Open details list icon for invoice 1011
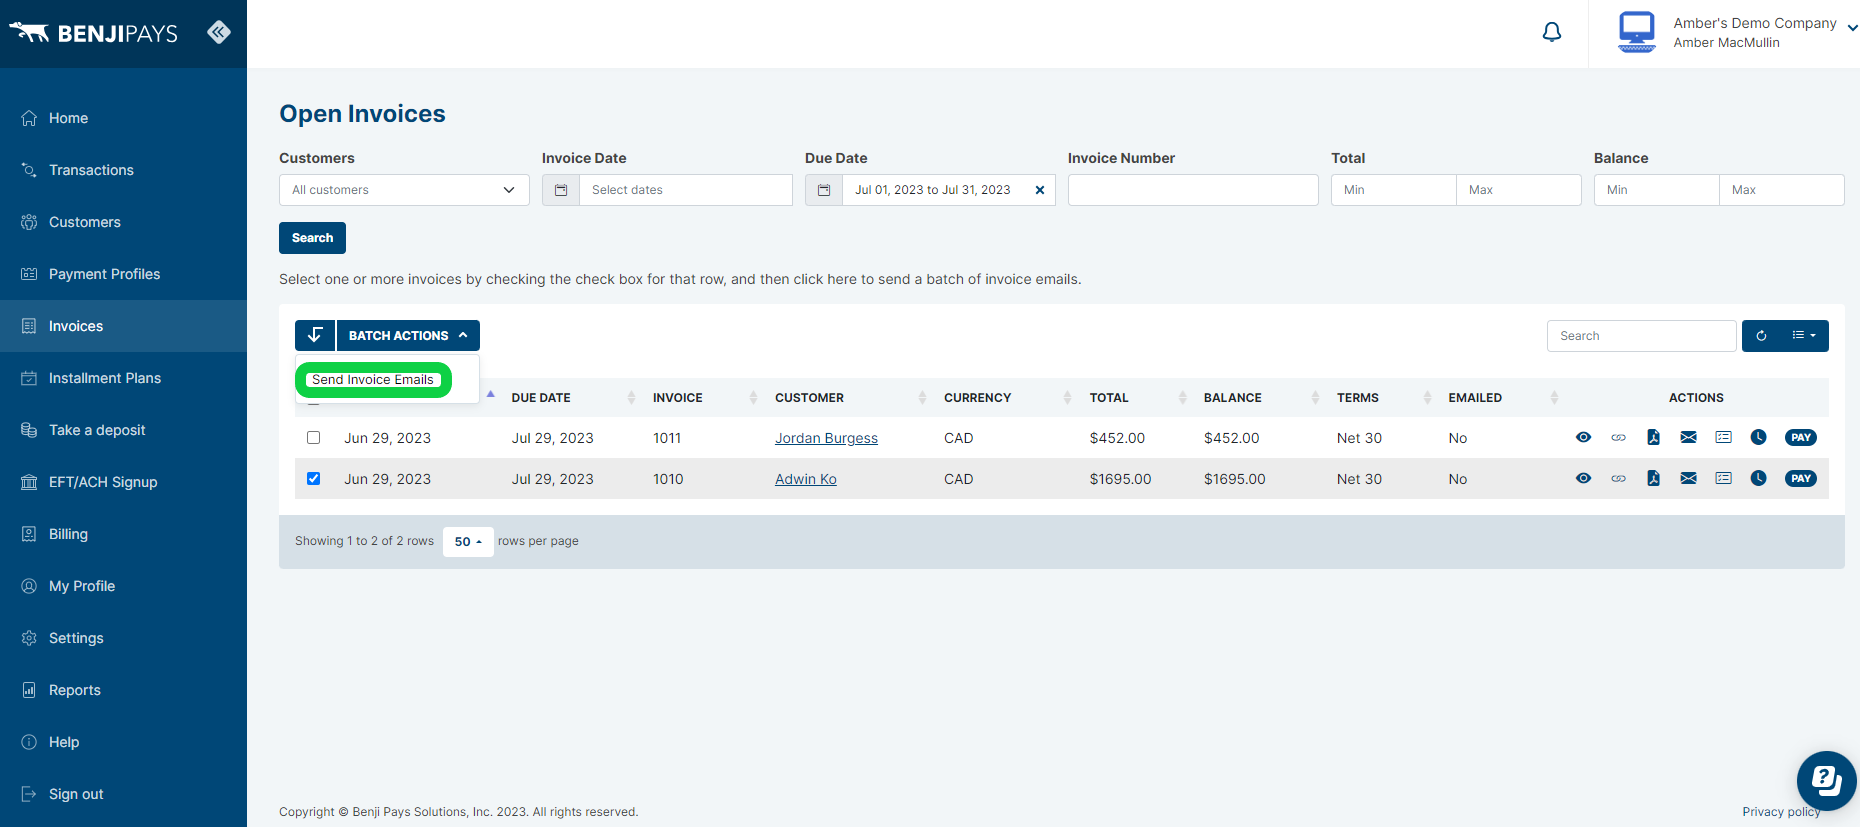Screen dimensions: 1860x827 [x=1723, y=437]
